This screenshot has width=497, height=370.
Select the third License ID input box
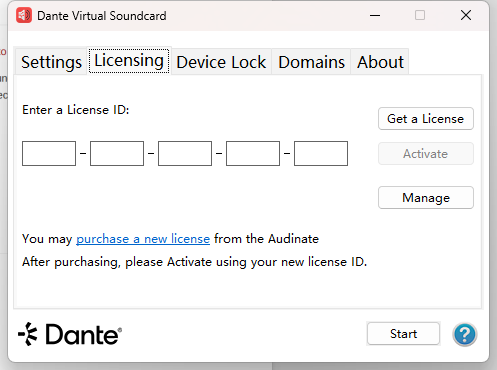pyautogui.click(x=185, y=153)
